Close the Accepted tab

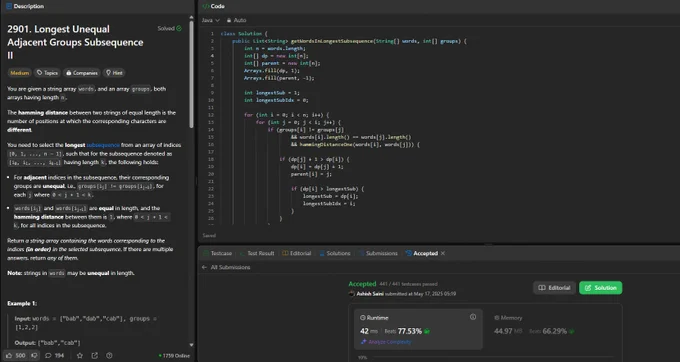pyautogui.click(x=443, y=253)
